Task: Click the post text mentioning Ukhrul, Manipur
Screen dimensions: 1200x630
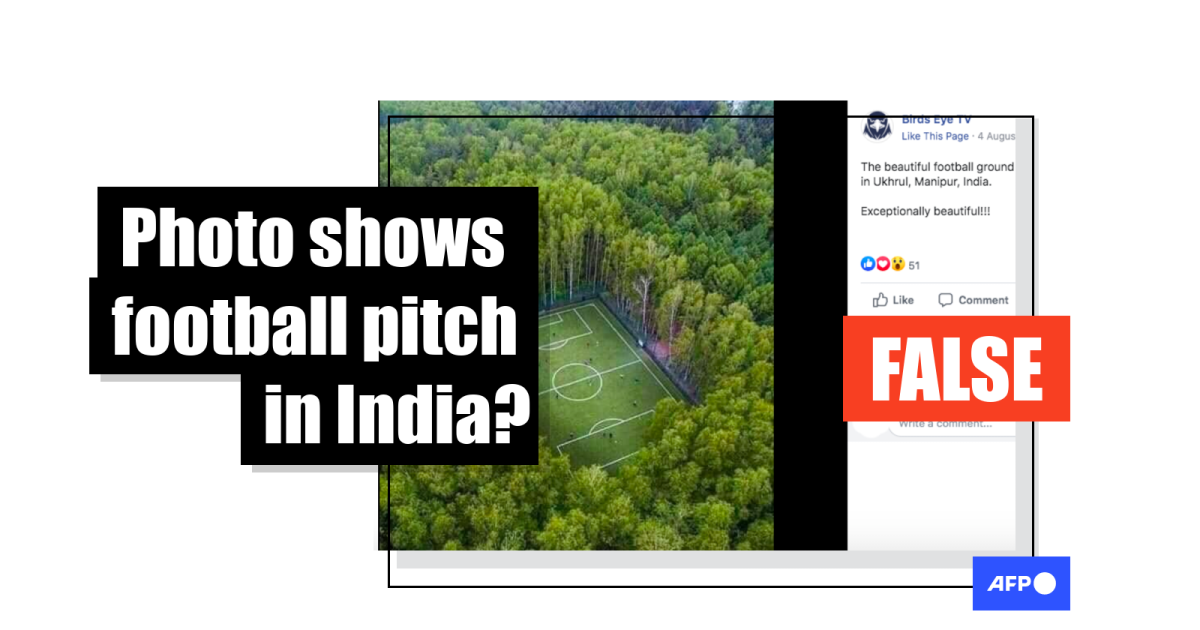Action: pos(937,174)
